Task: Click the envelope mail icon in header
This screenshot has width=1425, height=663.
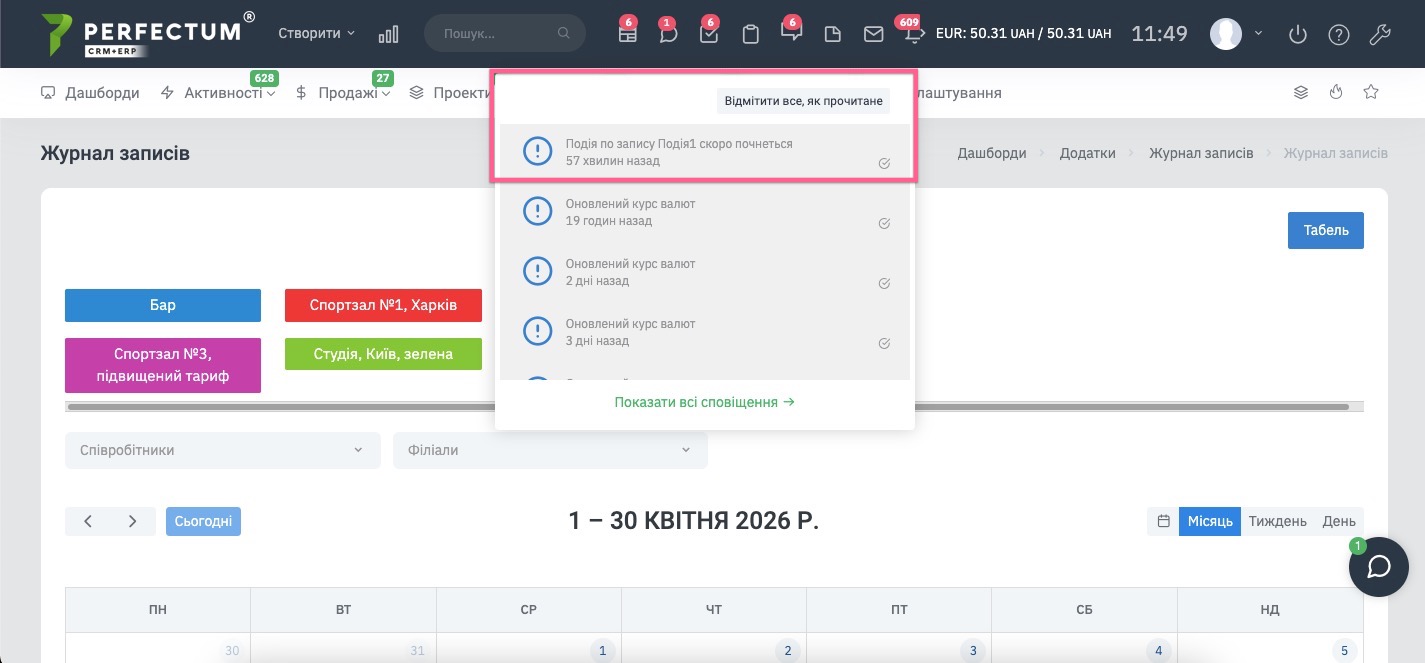Action: point(873,34)
